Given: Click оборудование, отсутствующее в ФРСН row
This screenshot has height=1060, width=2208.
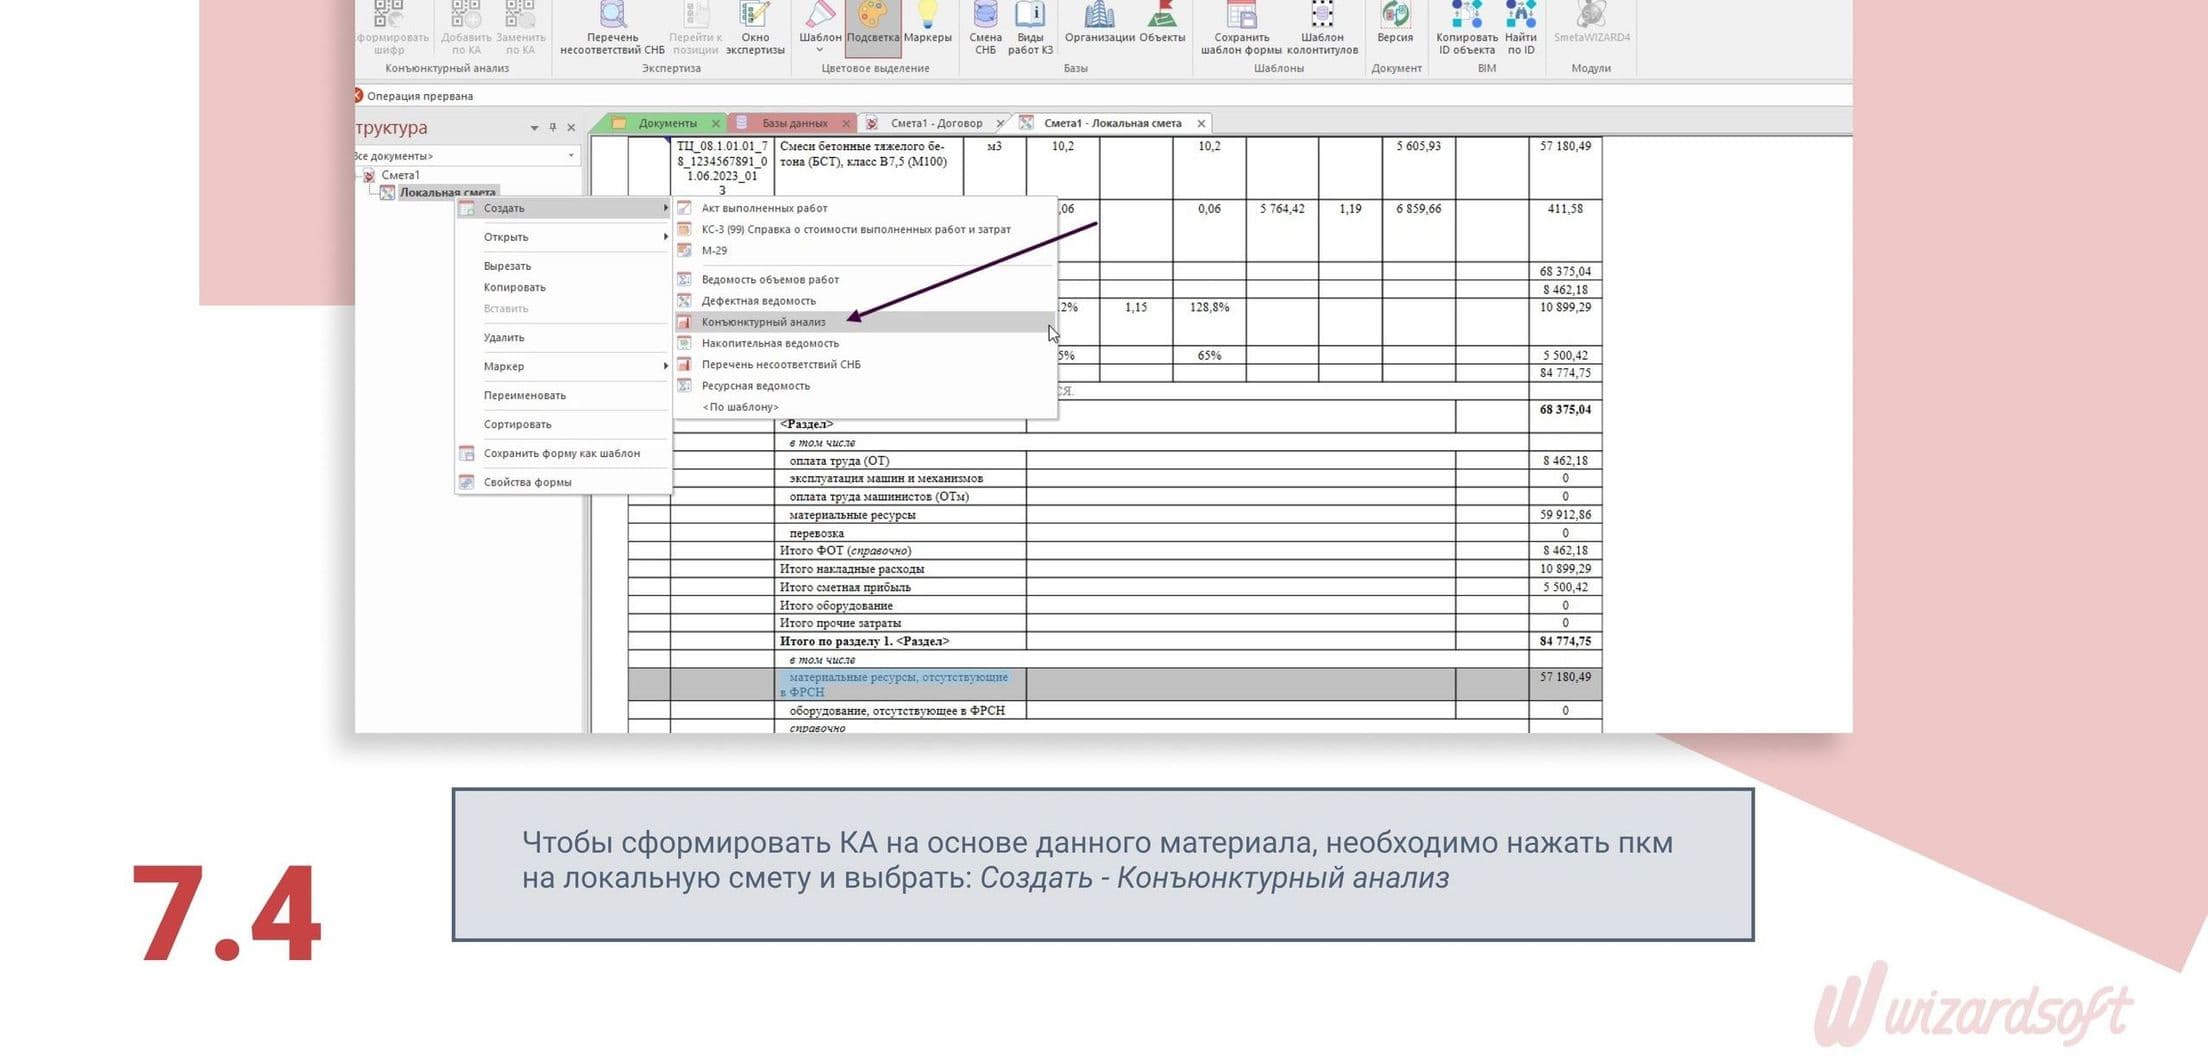Looking at the screenshot, I should [1114, 710].
